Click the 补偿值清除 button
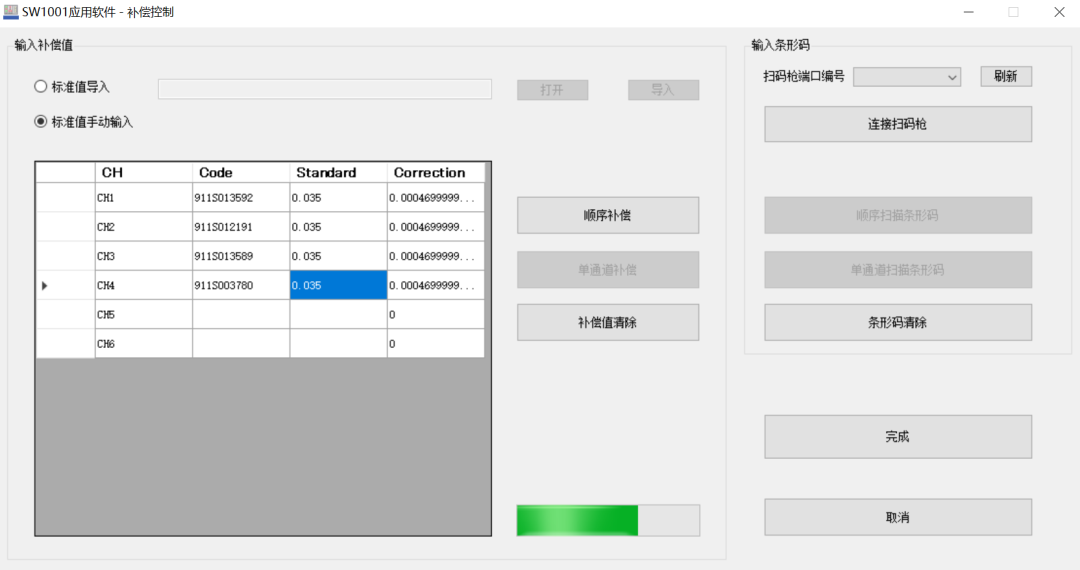This screenshot has width=1080, height=570. click(608, 322)
